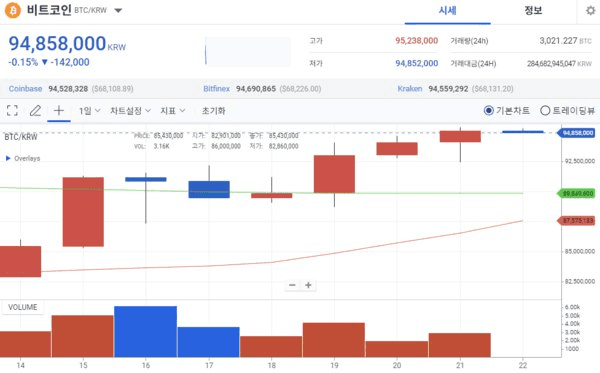Click the current price 94,858,000

(x=57, y=43)
